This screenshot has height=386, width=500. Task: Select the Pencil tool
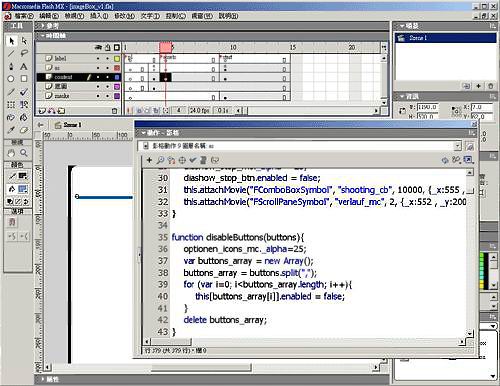11,92
